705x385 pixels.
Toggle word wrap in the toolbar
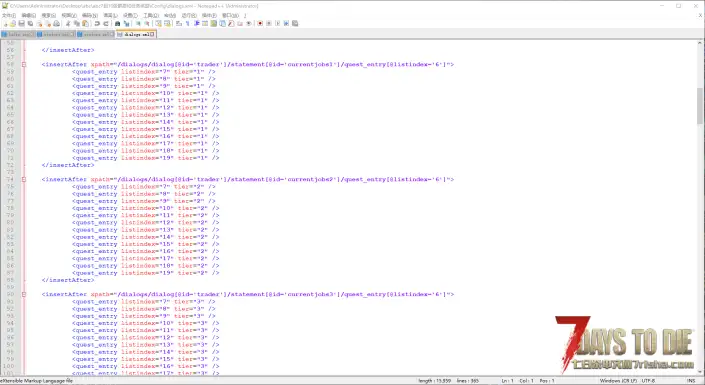click(x=179, y=23)
